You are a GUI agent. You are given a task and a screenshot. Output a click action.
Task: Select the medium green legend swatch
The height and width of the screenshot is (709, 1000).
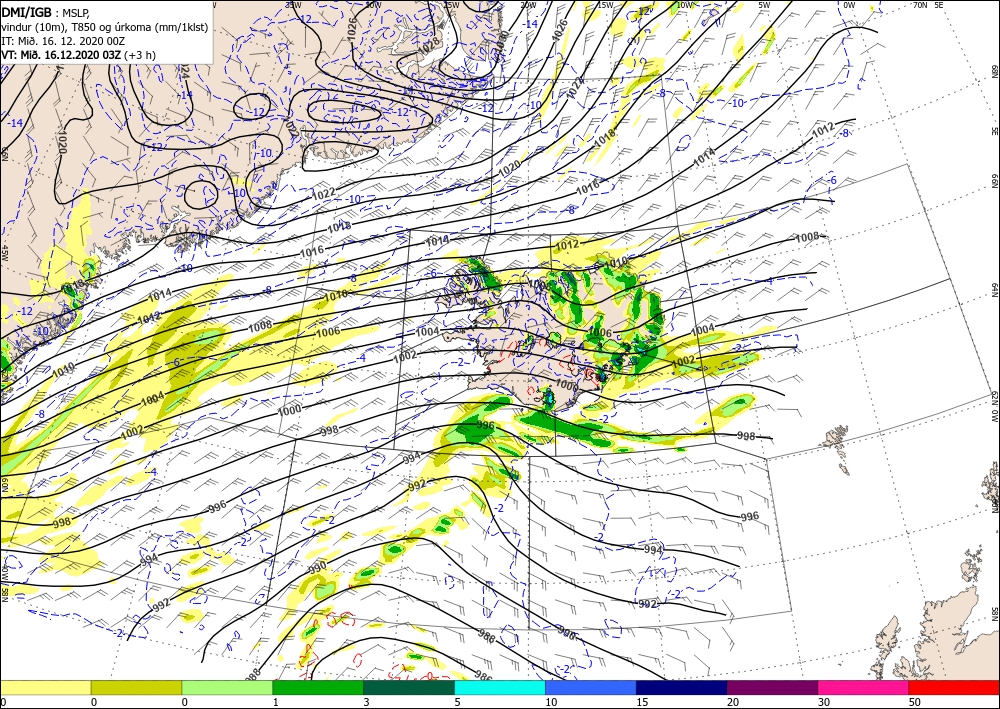pyautogui.click(x=318, y=687)
